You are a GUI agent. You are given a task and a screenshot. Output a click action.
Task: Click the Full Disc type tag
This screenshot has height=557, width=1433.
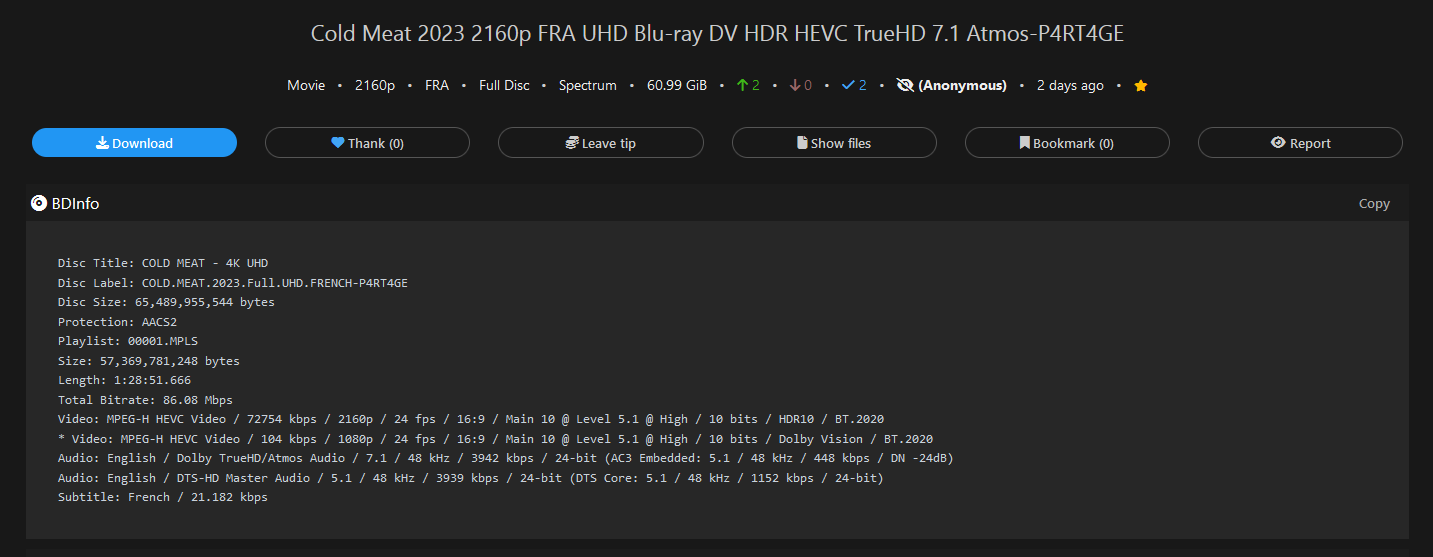(x=504, y=86)
